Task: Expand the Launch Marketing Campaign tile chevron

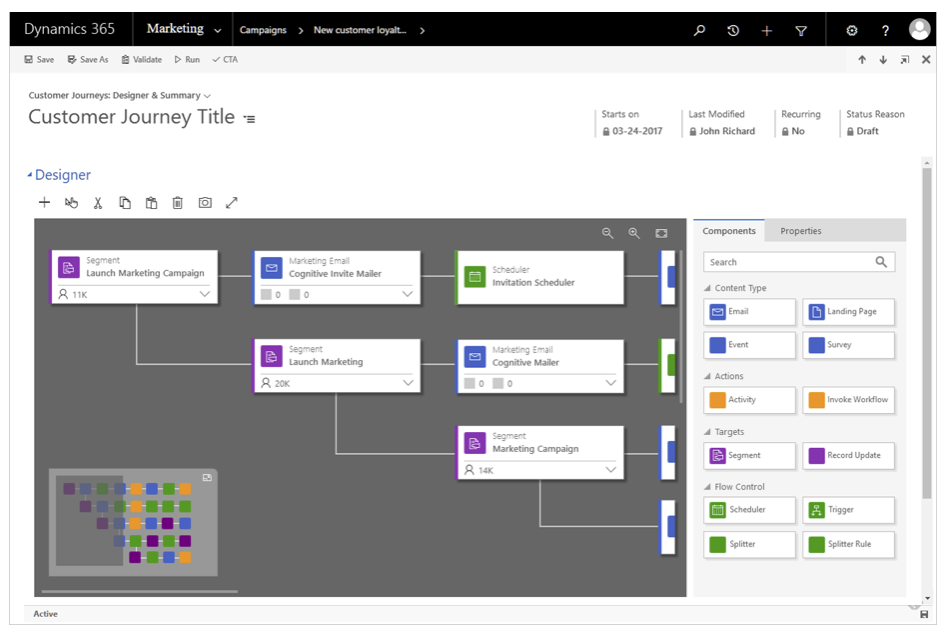Action: point(205,294)
